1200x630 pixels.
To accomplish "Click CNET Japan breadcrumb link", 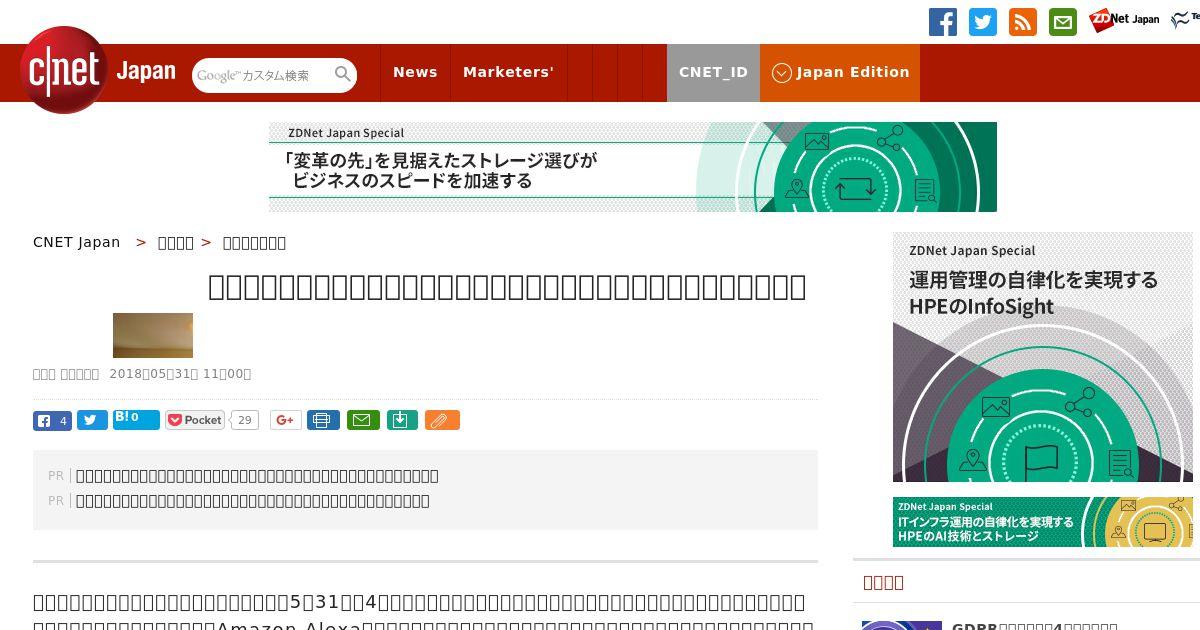I will point(76,242).
